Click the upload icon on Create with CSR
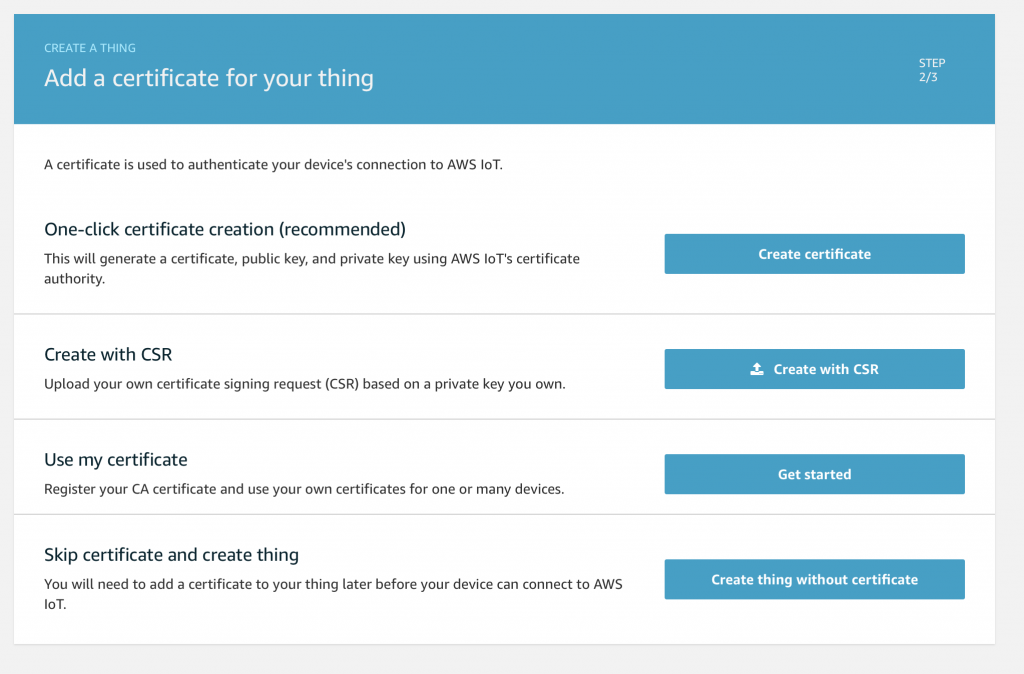The height and width of the screenshot is (674, 1024). (757, 369)
